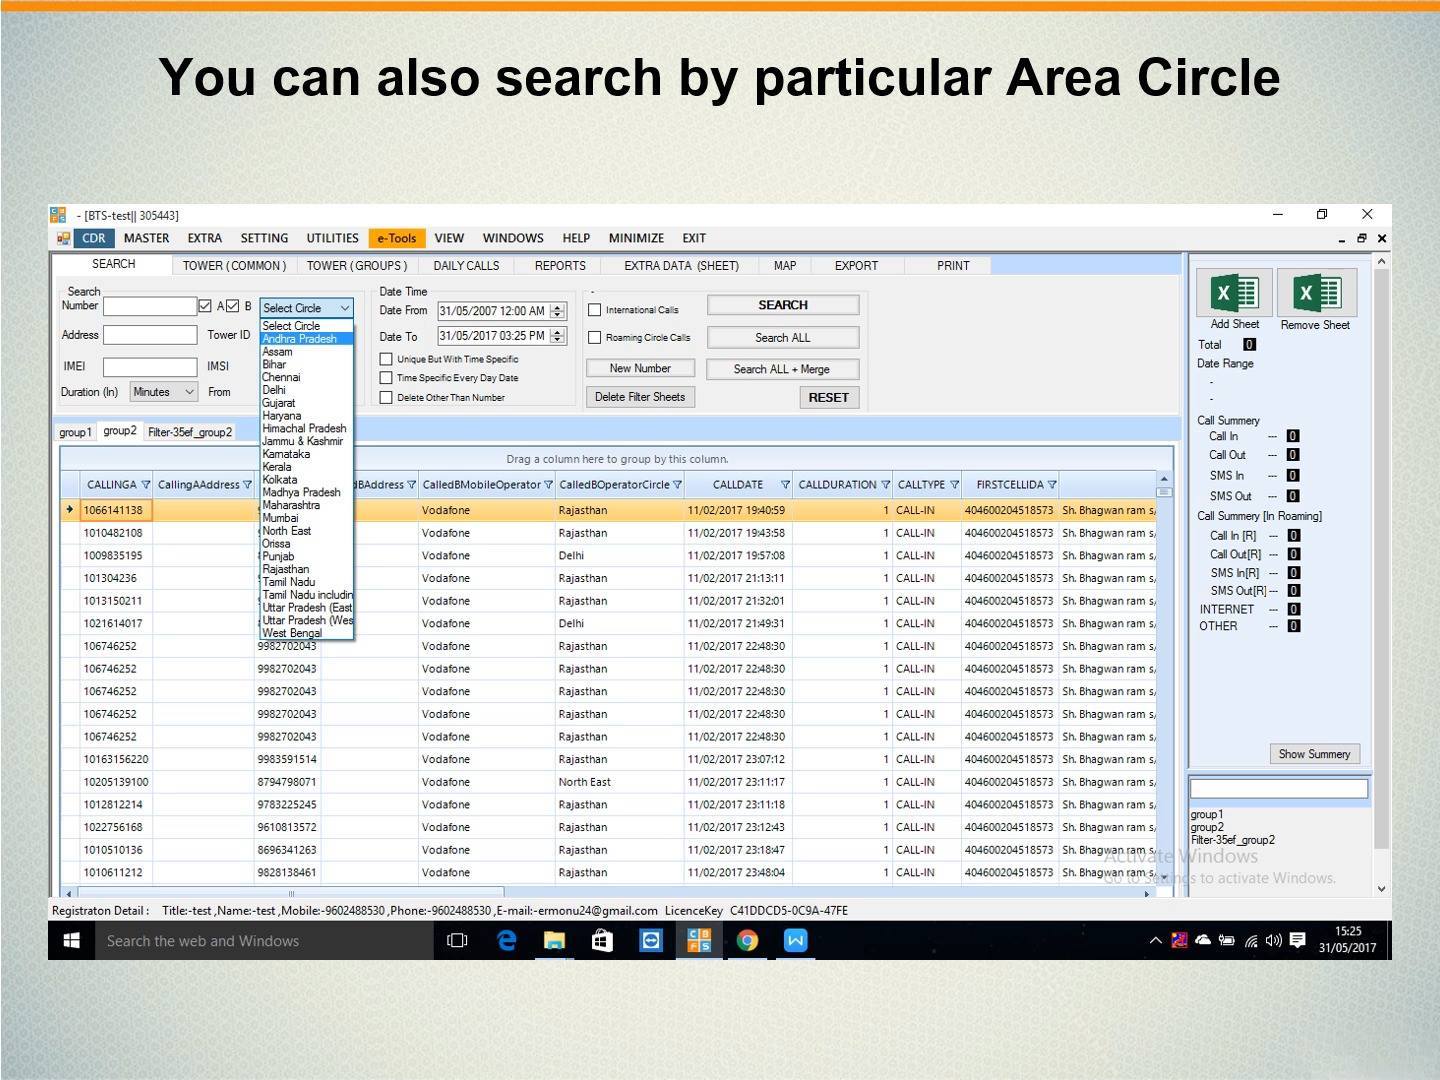The image size is (1440, 1080).
Task: Open the CDR menu
Action: point(94,238)
